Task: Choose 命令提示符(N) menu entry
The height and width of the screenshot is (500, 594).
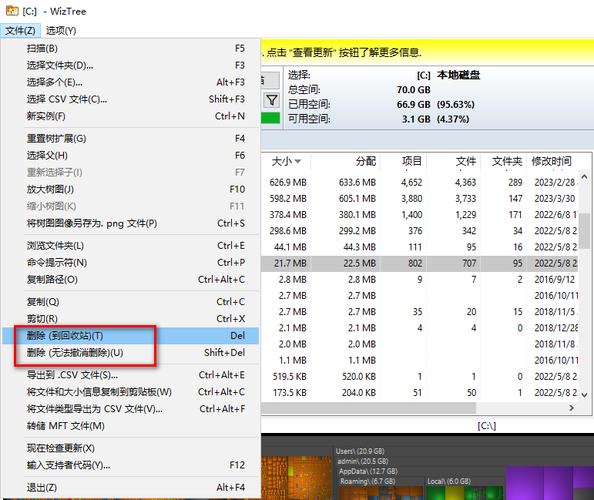Action: tap(131, 262)
